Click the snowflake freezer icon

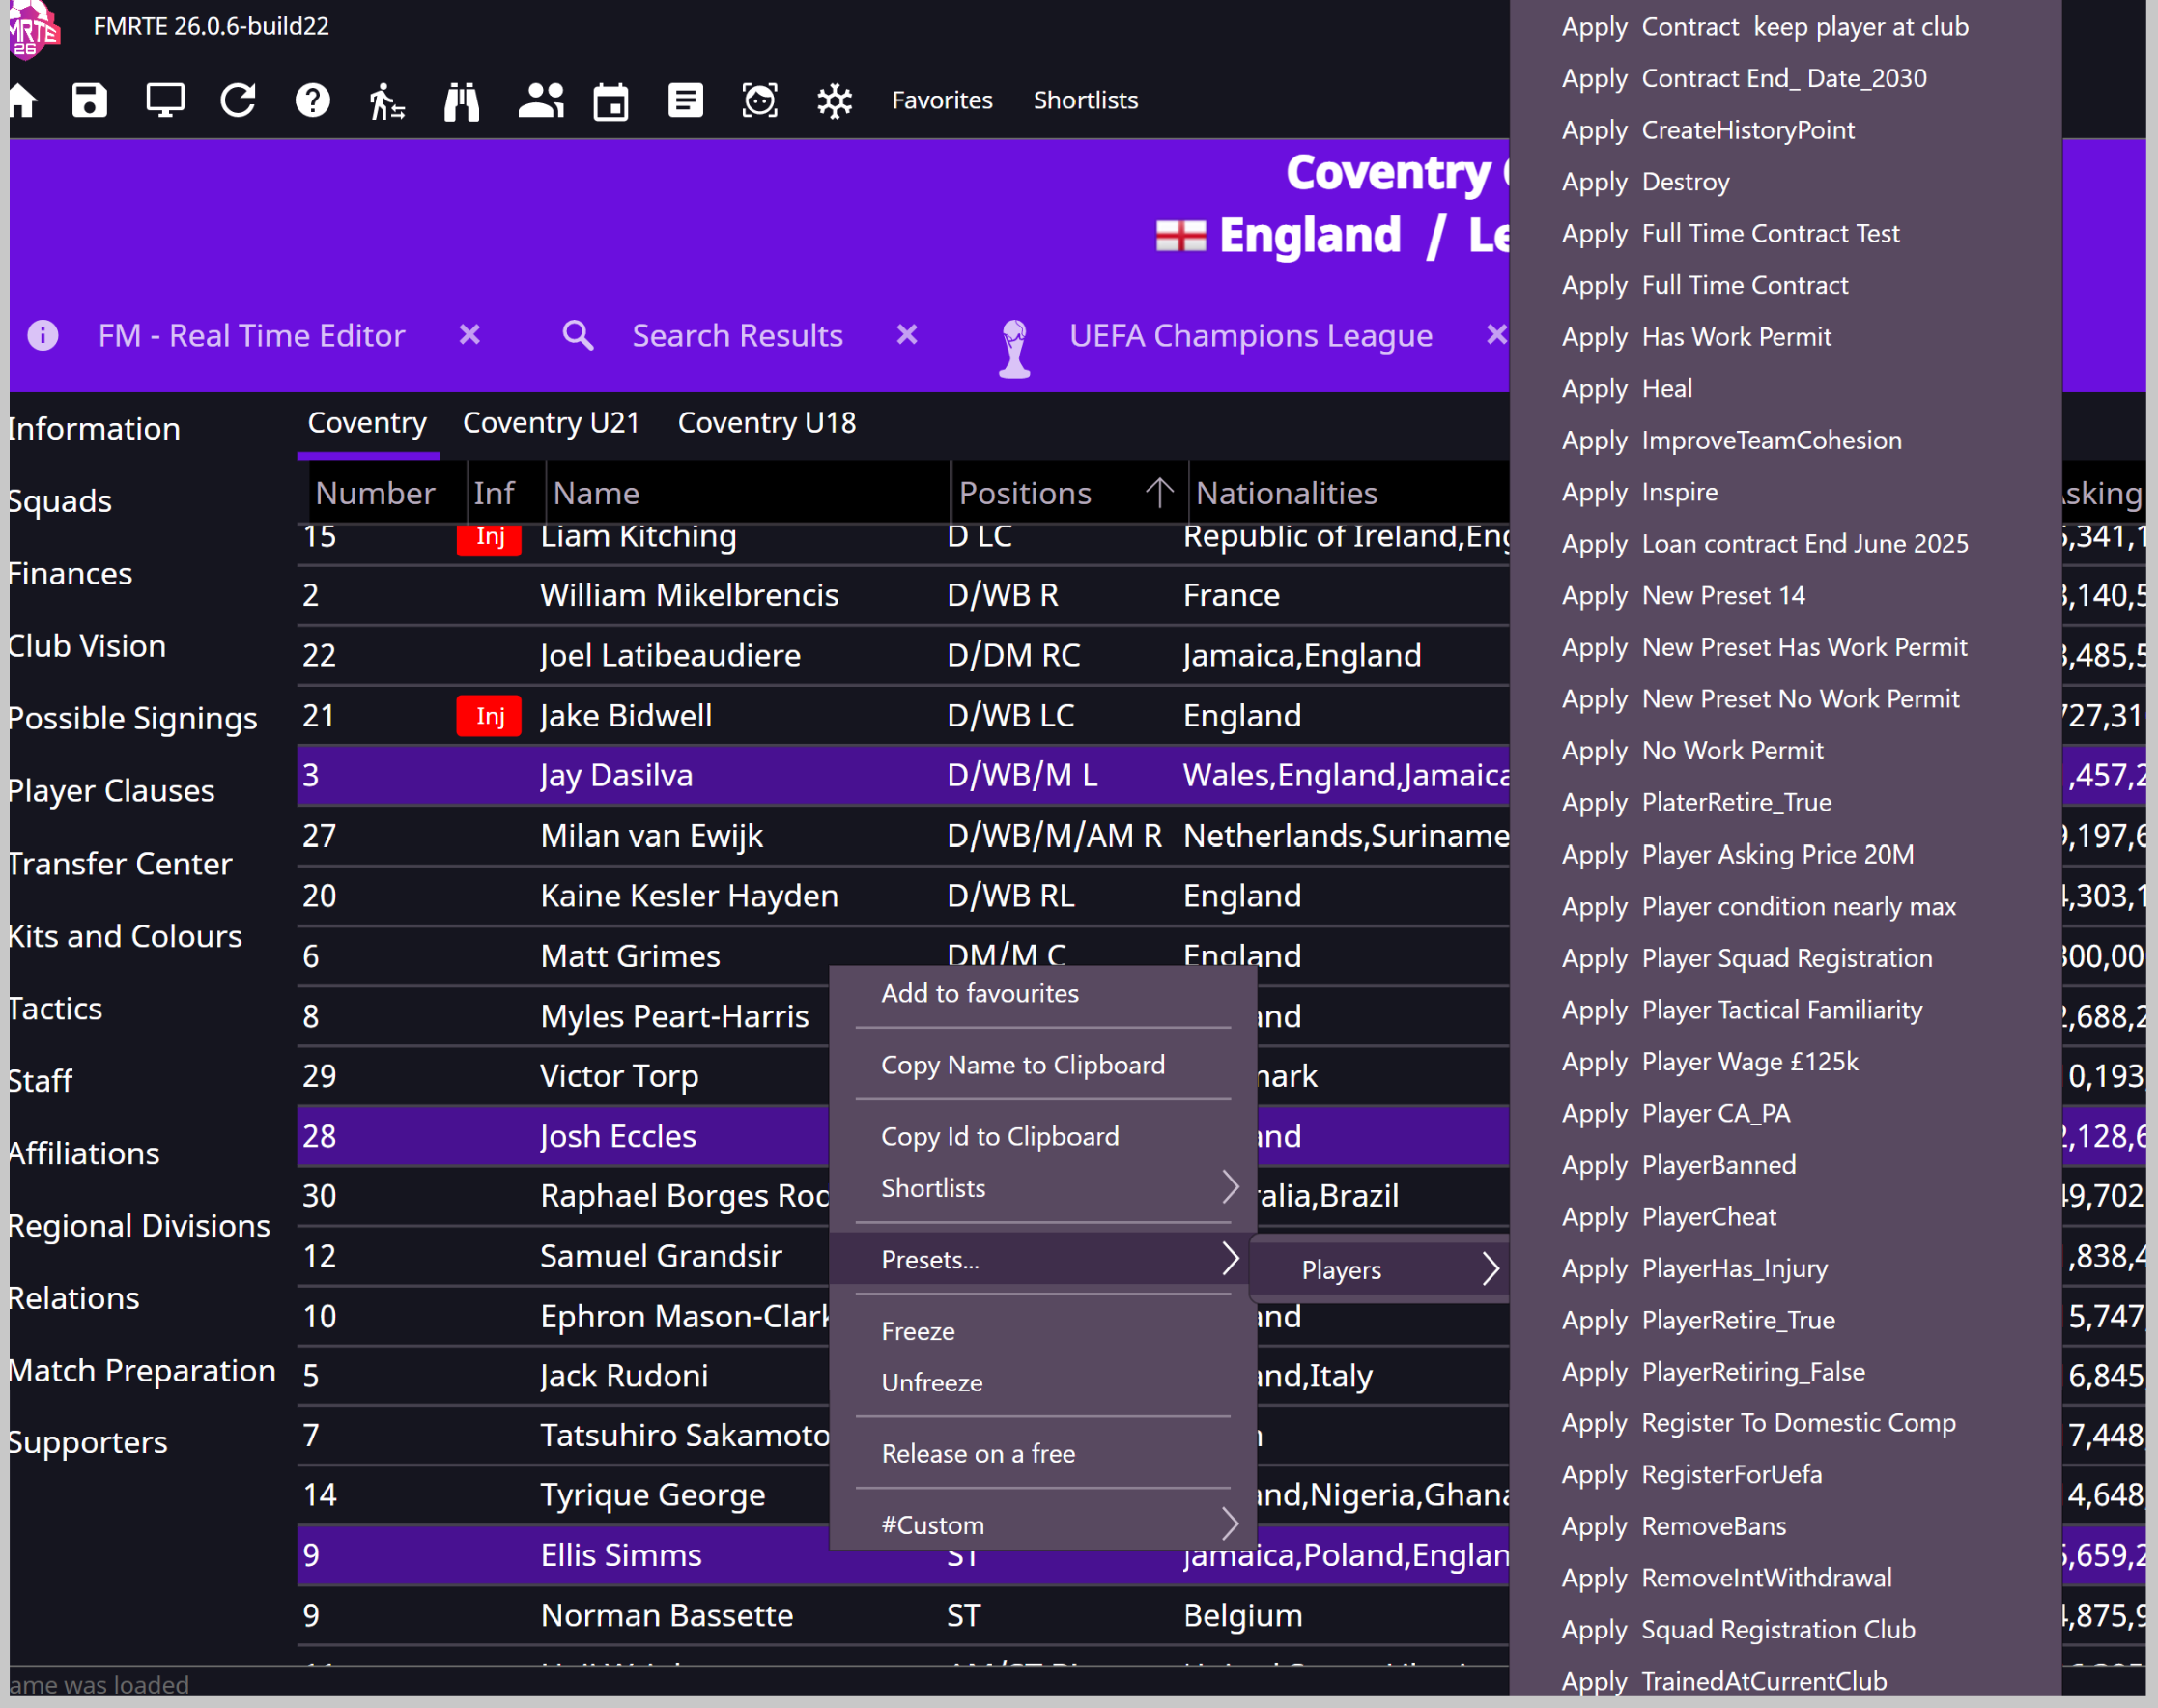point(834,100)
